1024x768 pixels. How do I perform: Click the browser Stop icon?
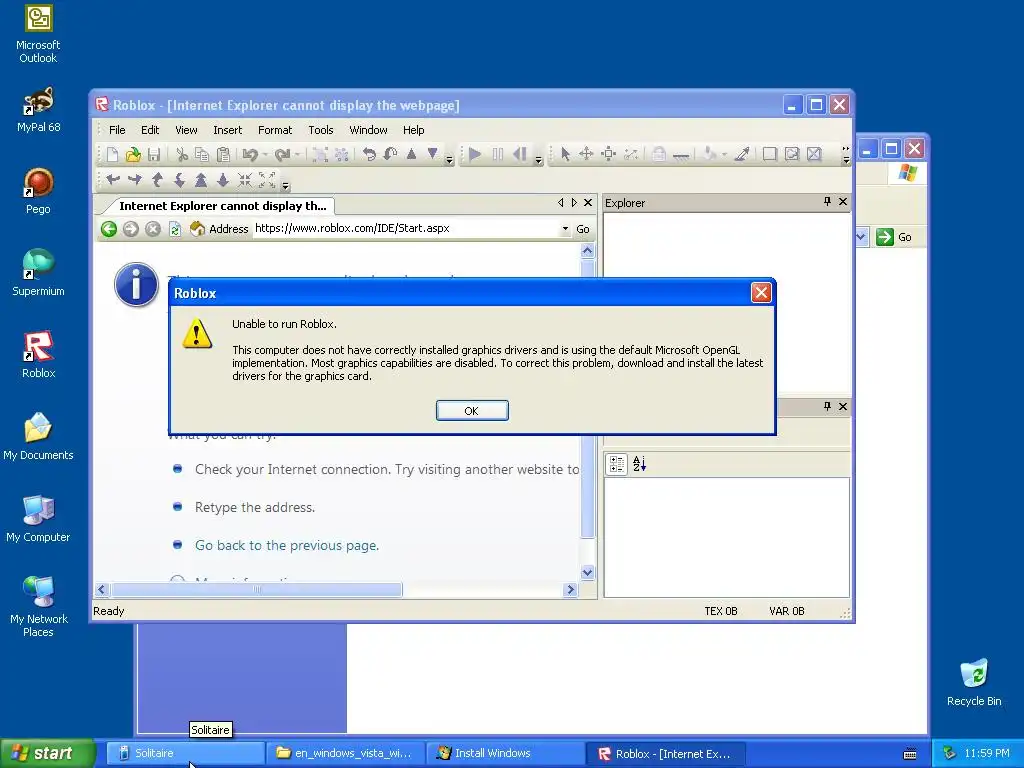[153, 229]
